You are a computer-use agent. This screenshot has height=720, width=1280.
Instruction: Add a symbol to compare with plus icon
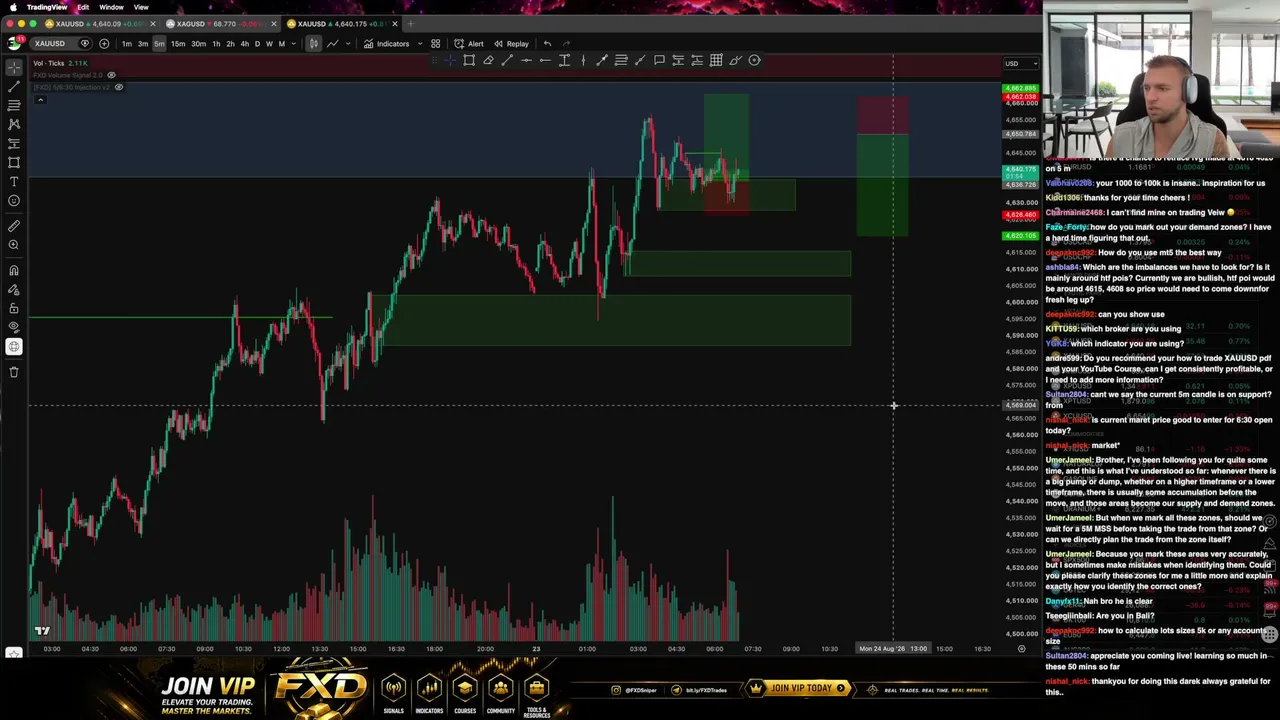pos(104,44)
